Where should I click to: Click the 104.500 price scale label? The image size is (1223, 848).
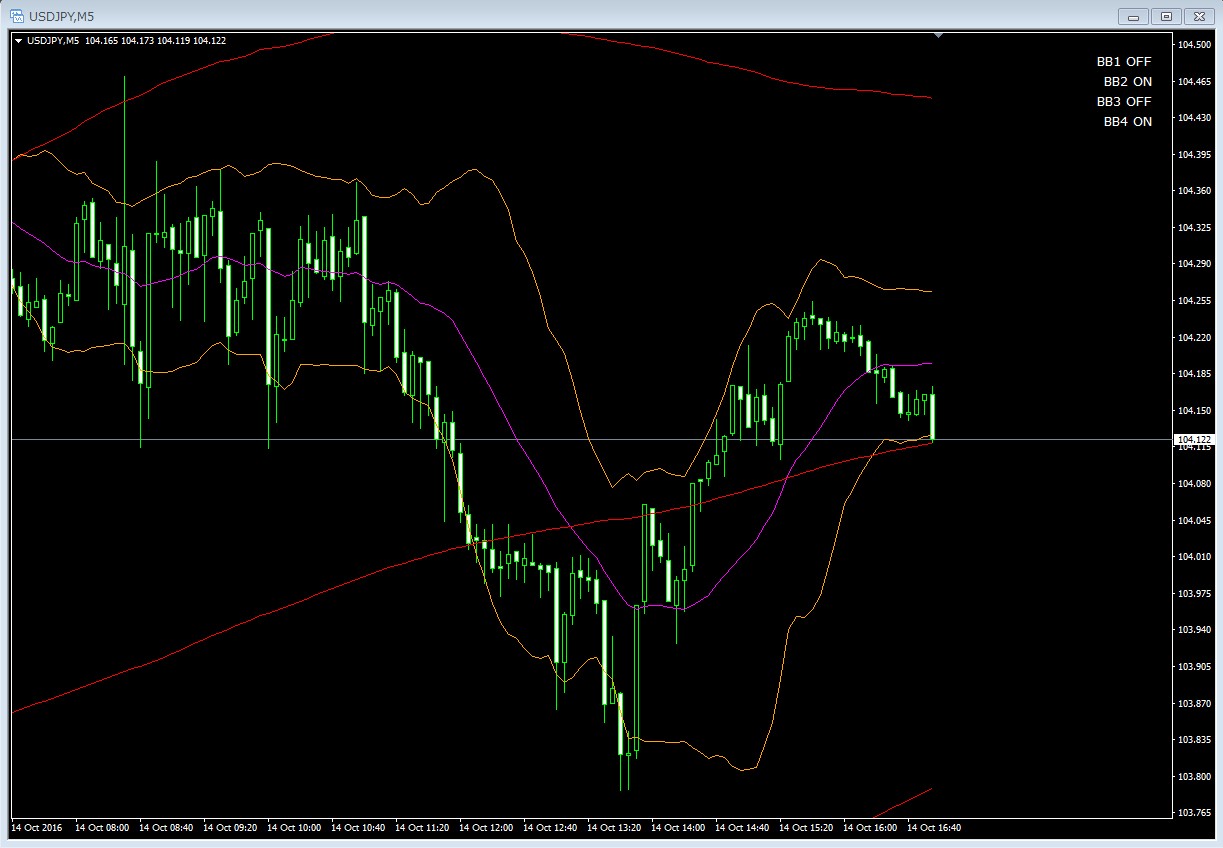(1194, 45)
